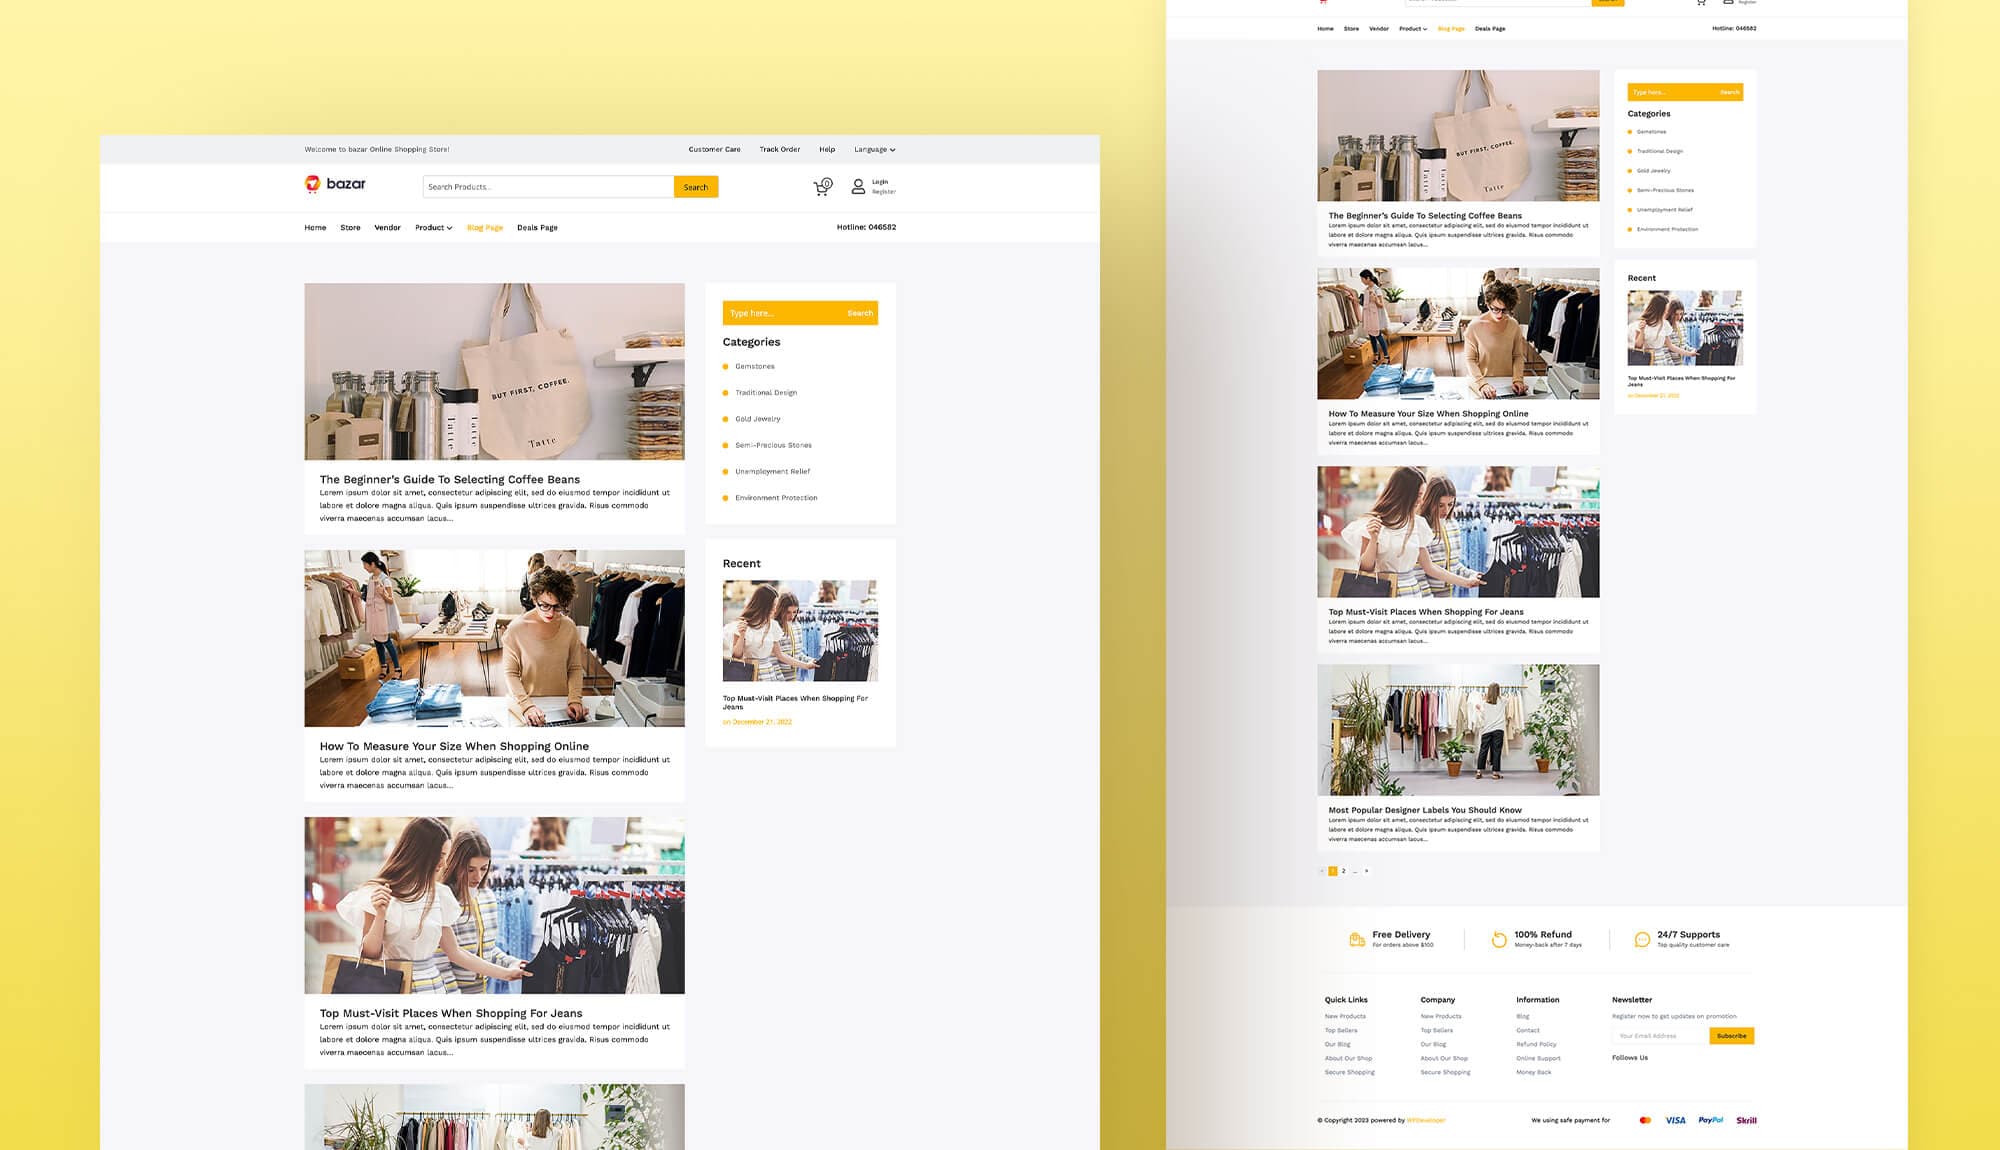Click the bazar logo in the header
2000x1150 pixels.
coord(333,184)
